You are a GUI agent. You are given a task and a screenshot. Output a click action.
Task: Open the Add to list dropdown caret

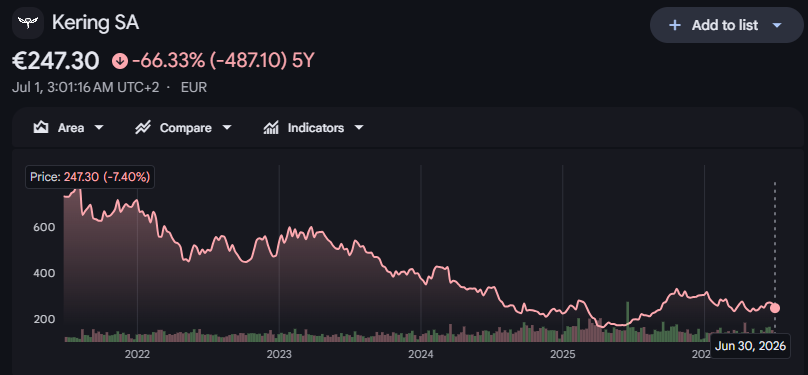pos(777,25)
